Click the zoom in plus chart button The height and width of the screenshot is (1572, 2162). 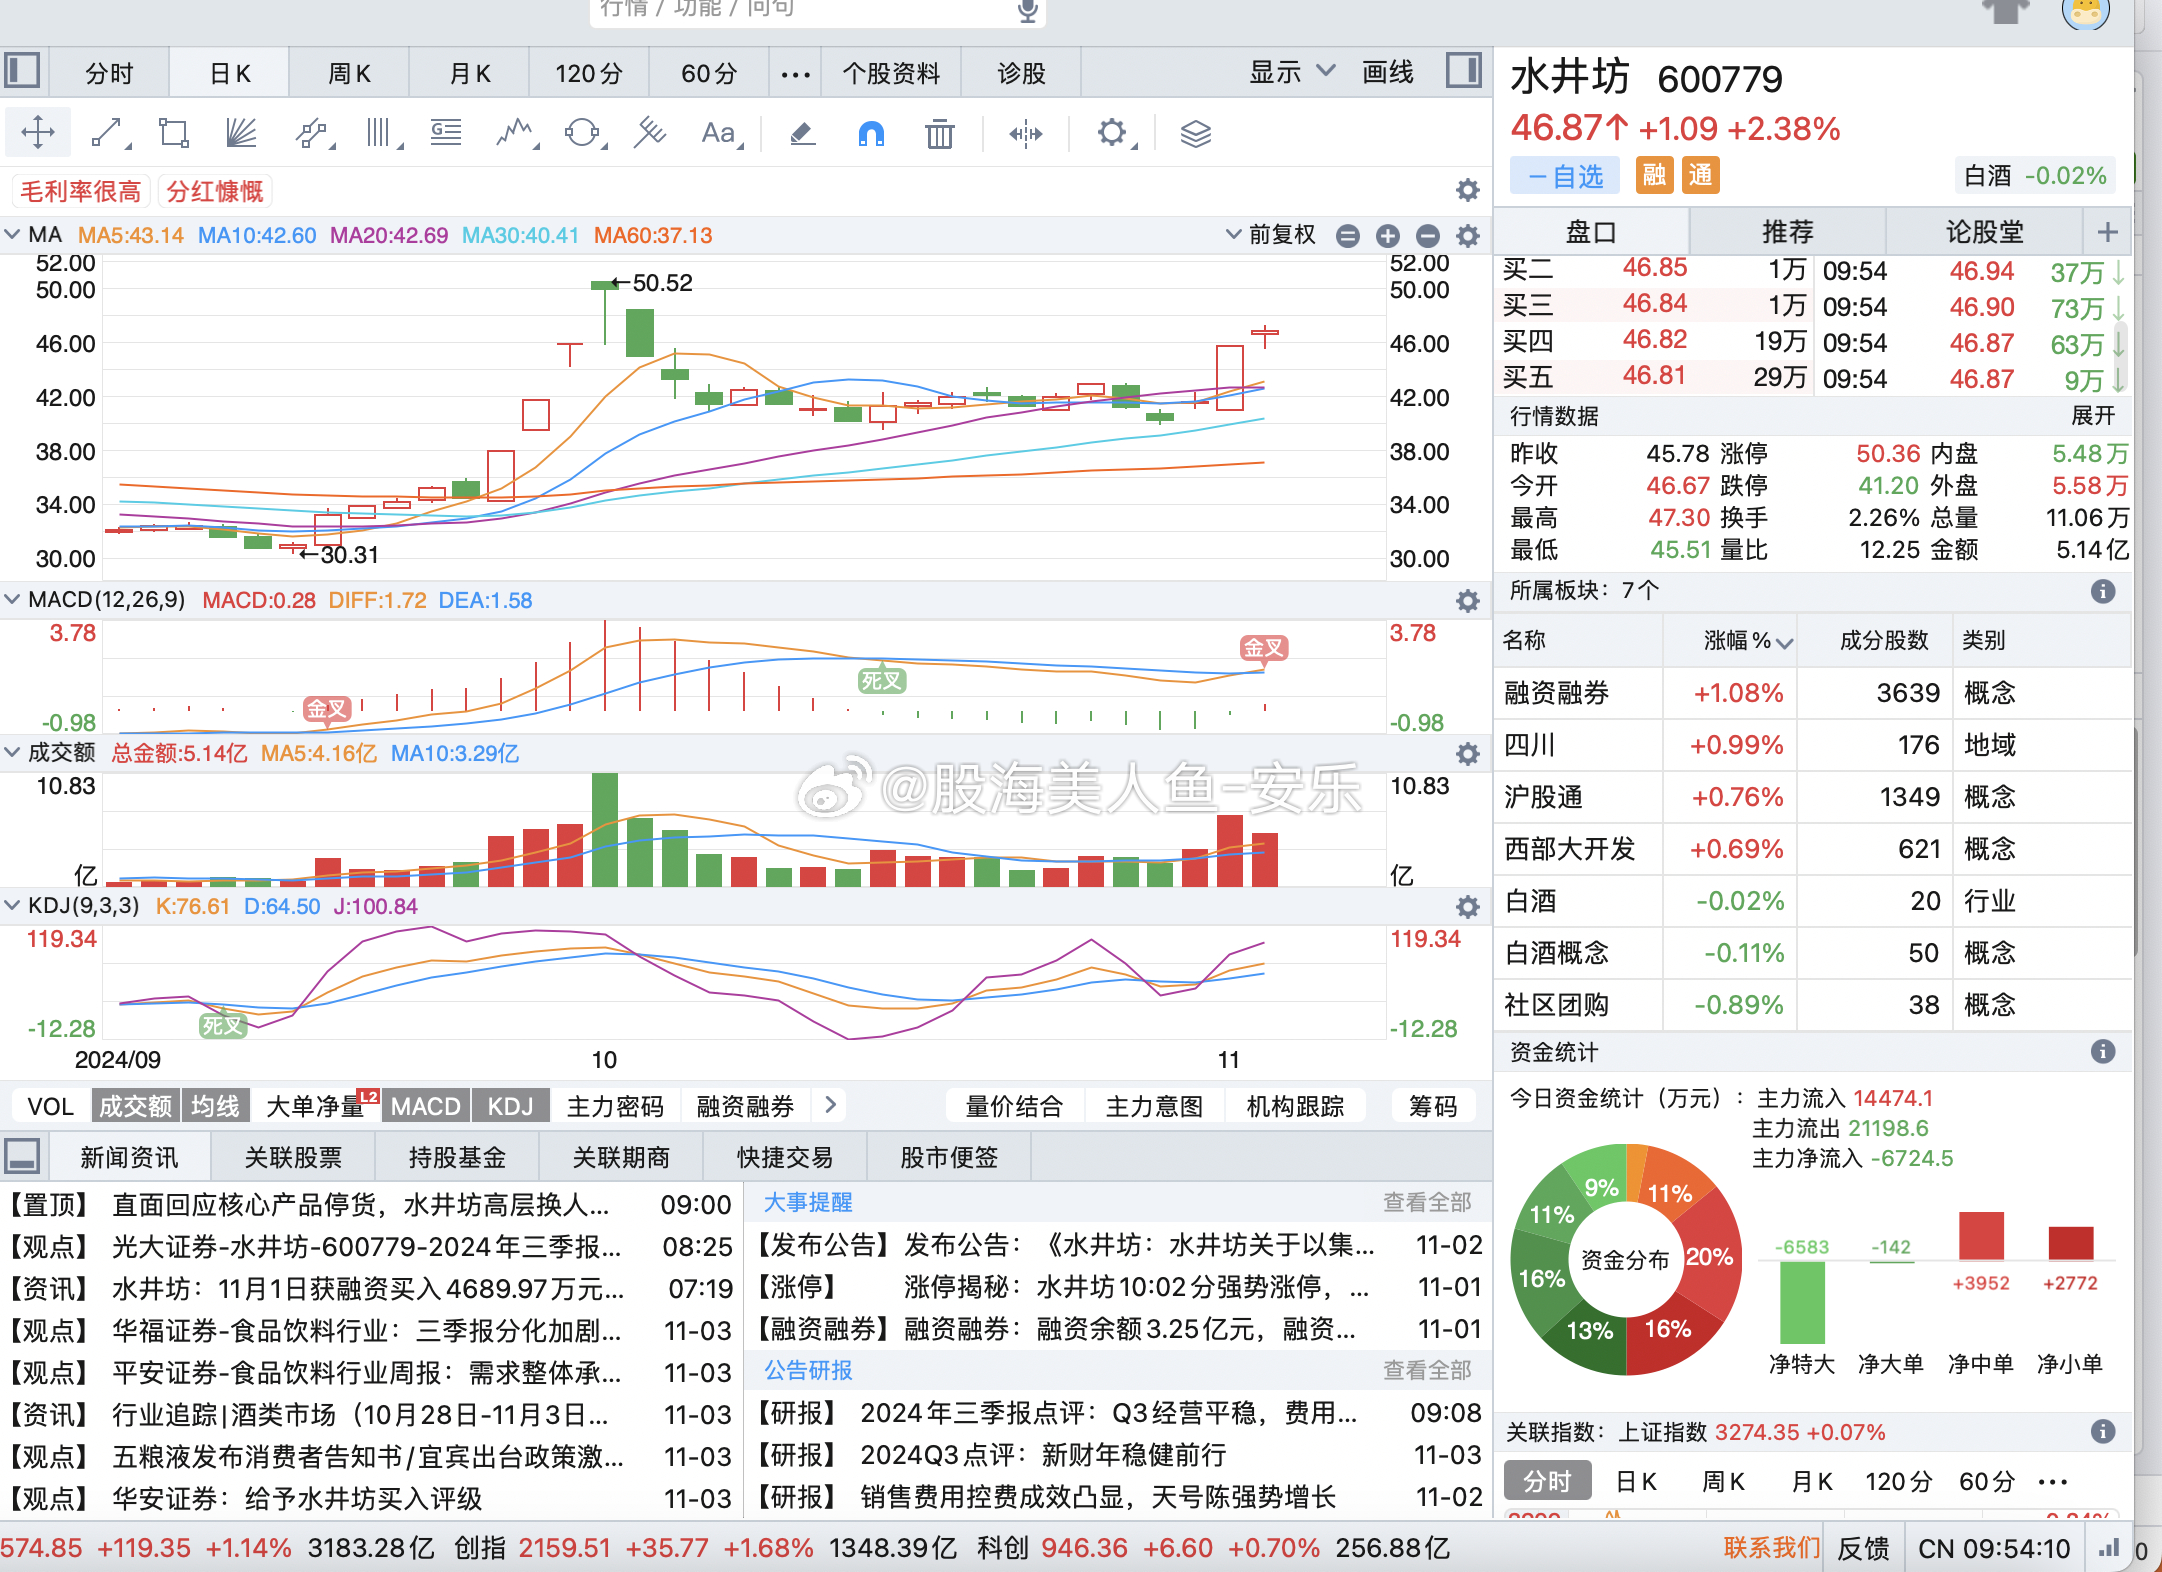tap(1387, 236)
